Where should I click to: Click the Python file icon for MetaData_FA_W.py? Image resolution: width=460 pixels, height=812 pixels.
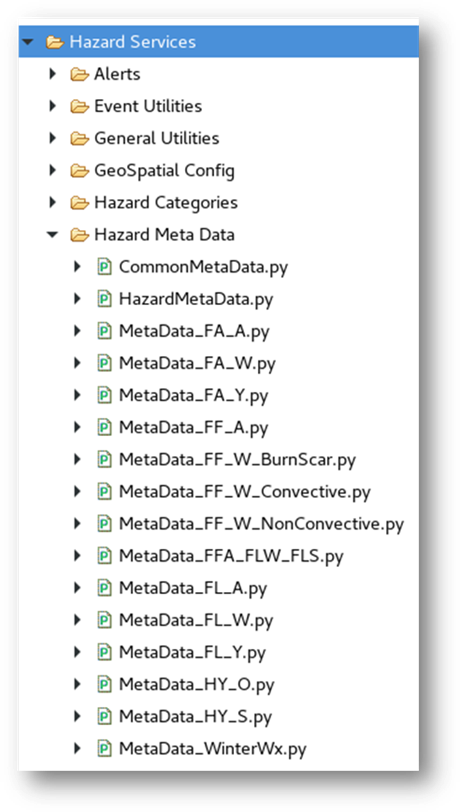coord(105,364)
